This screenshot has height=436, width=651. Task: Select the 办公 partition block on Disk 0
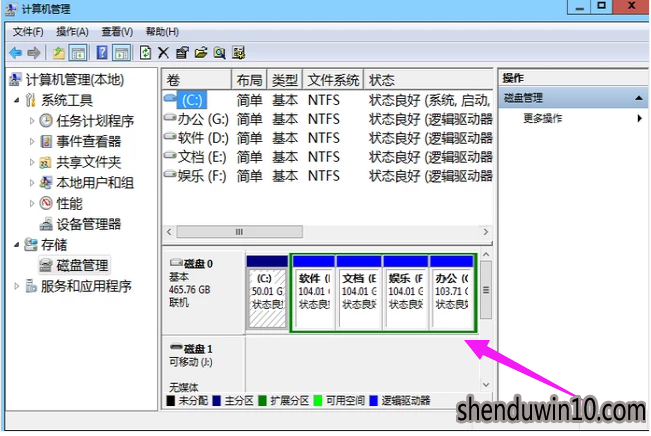tap(452, 293)
